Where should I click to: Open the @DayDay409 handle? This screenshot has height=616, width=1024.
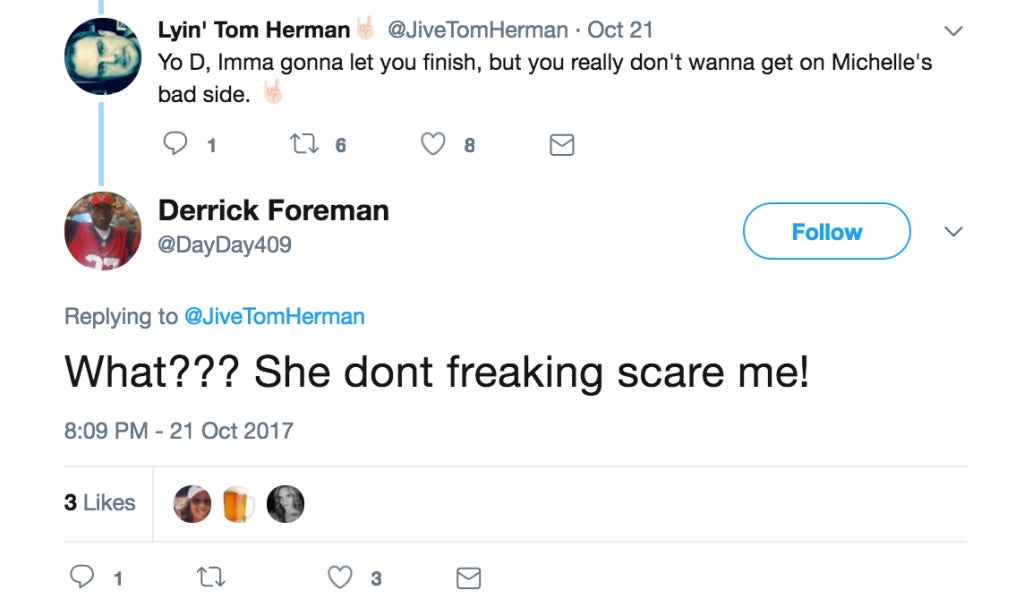[225, 244]
